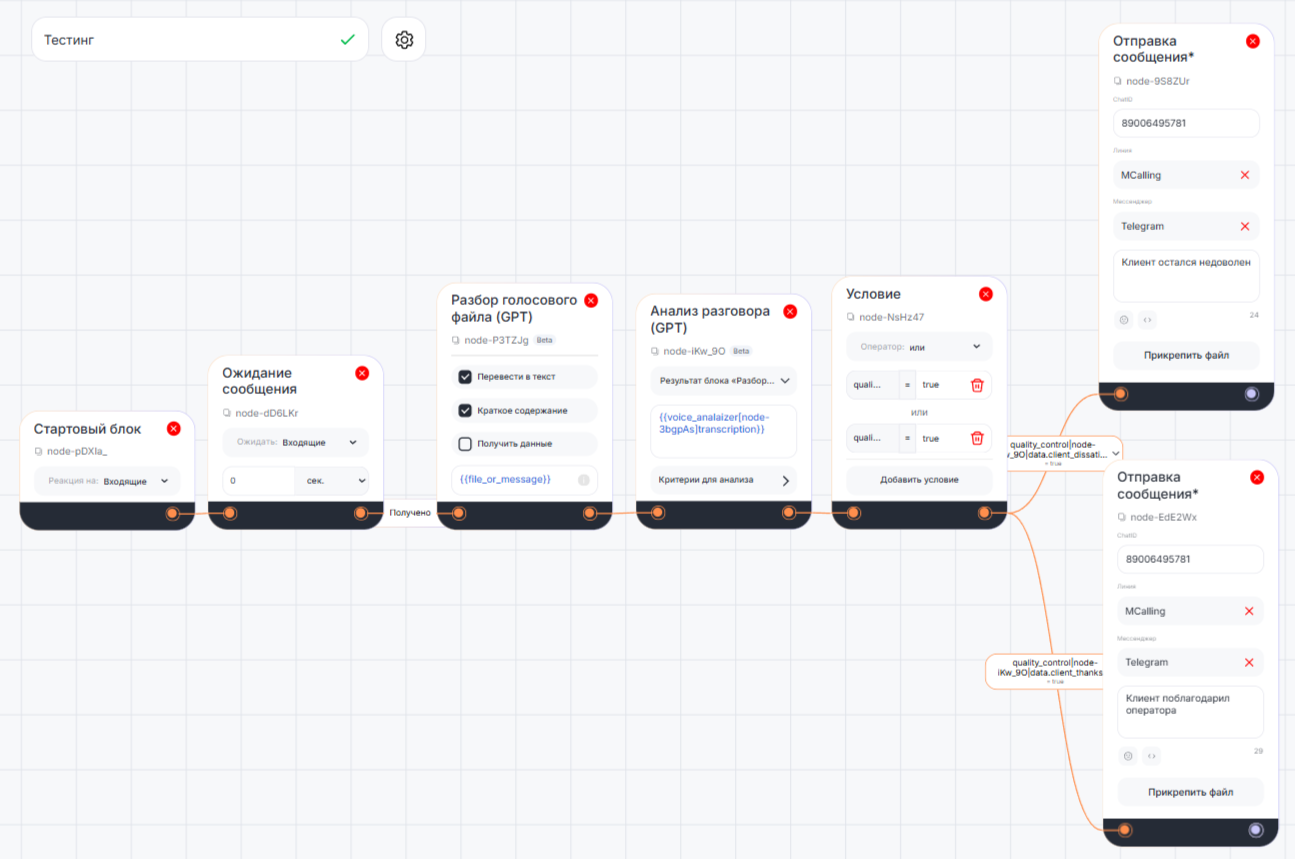Copy node ID node-P3TZJg
The width and height of the screenshot is (1295, 859).
(457, 340)
